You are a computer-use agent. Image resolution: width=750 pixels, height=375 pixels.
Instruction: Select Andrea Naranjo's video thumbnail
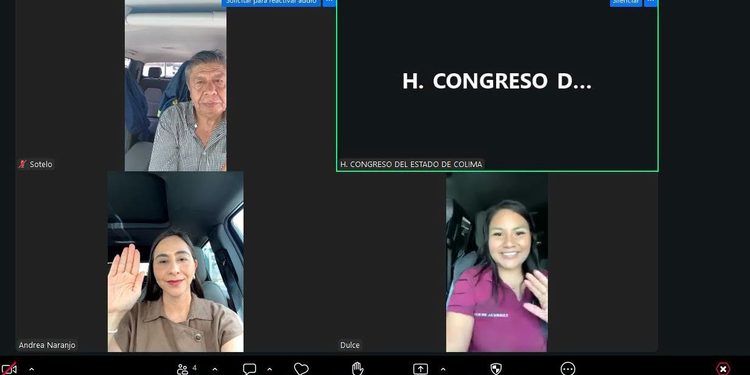(176, 262)
